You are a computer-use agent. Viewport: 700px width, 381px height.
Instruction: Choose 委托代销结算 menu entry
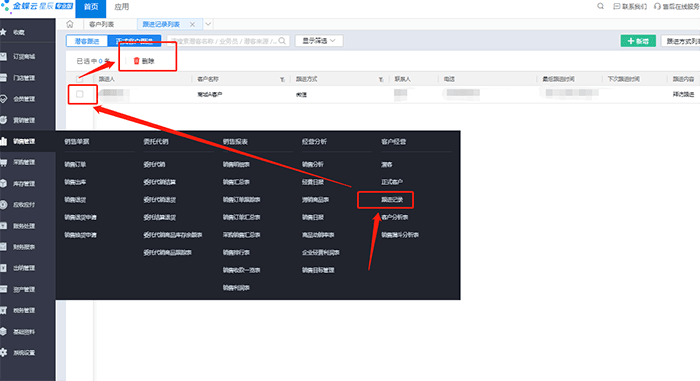(x=159, y=182)
